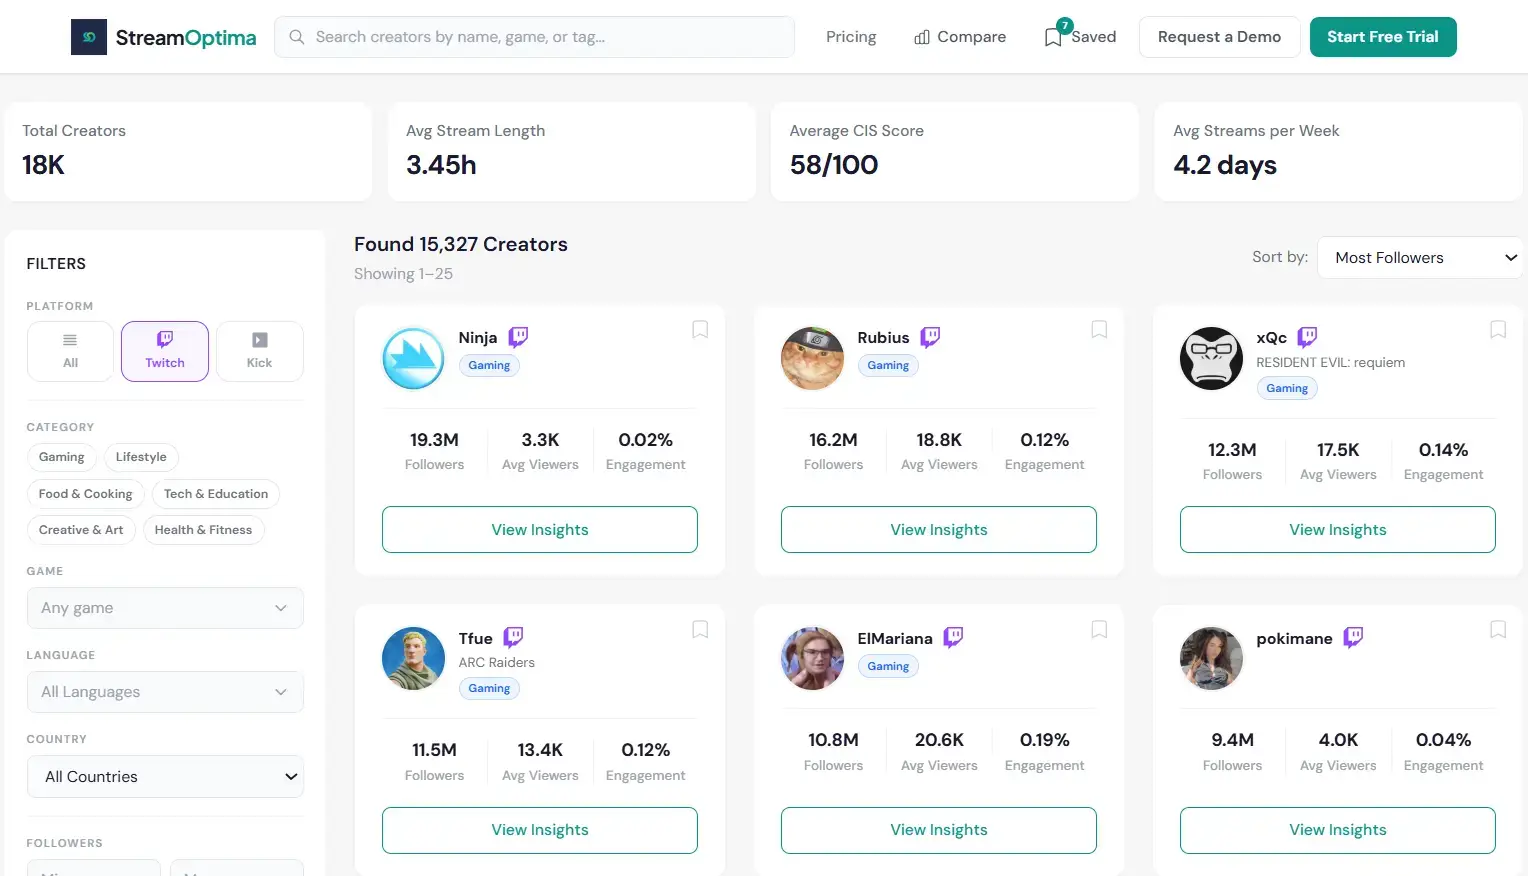
Task: Bookmark the pokimane creator card
Action: pos(1497,629)
